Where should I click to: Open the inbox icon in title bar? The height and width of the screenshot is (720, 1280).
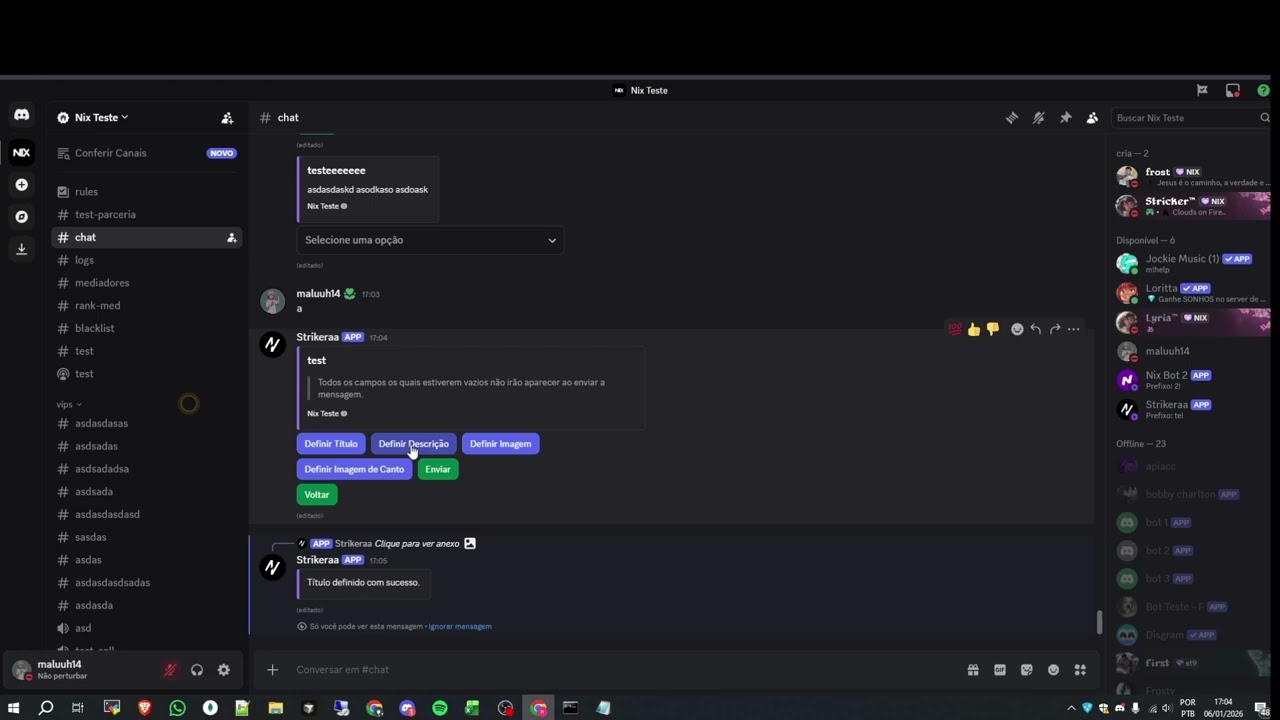click(1233, 90)
